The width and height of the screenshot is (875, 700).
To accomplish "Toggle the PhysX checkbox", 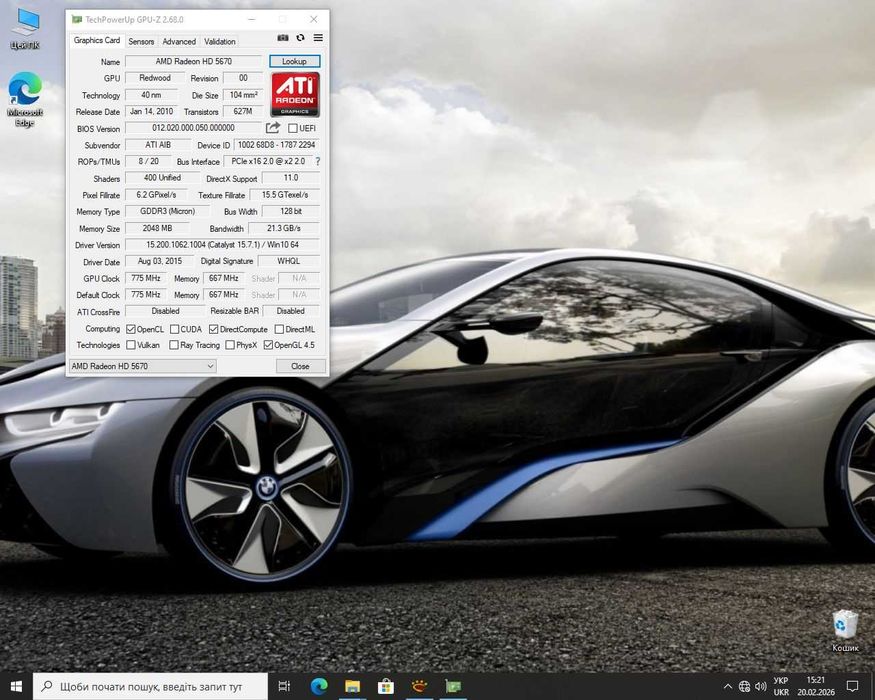I will (x=229, y=345).
